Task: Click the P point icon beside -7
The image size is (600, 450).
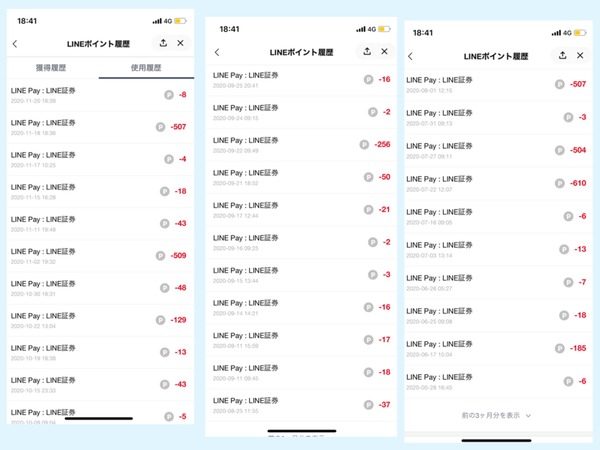Action: pyautogui.click(x=568, y=282)
